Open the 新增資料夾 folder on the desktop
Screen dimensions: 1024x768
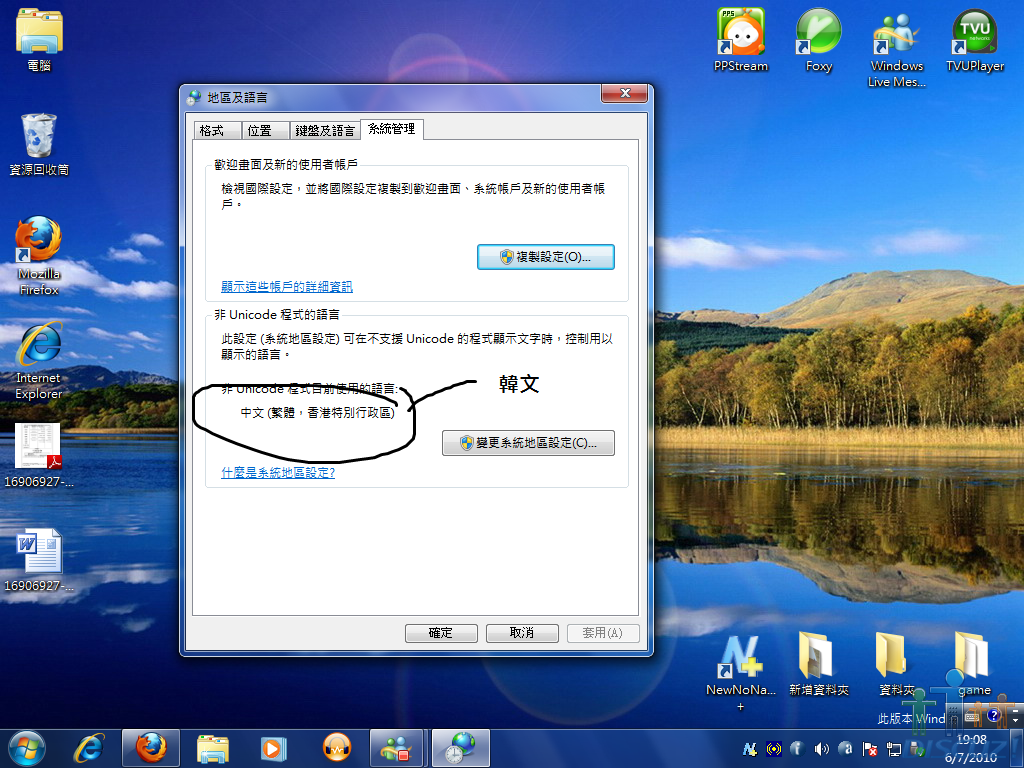tap(818, 664)
